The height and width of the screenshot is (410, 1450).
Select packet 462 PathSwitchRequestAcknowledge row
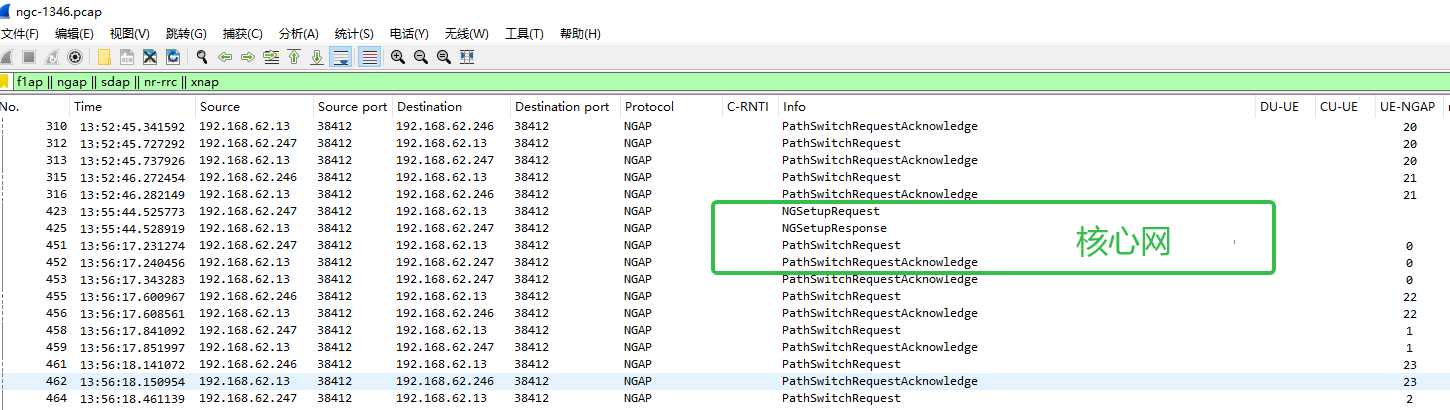pyautogui.click(x=725, y=381)
